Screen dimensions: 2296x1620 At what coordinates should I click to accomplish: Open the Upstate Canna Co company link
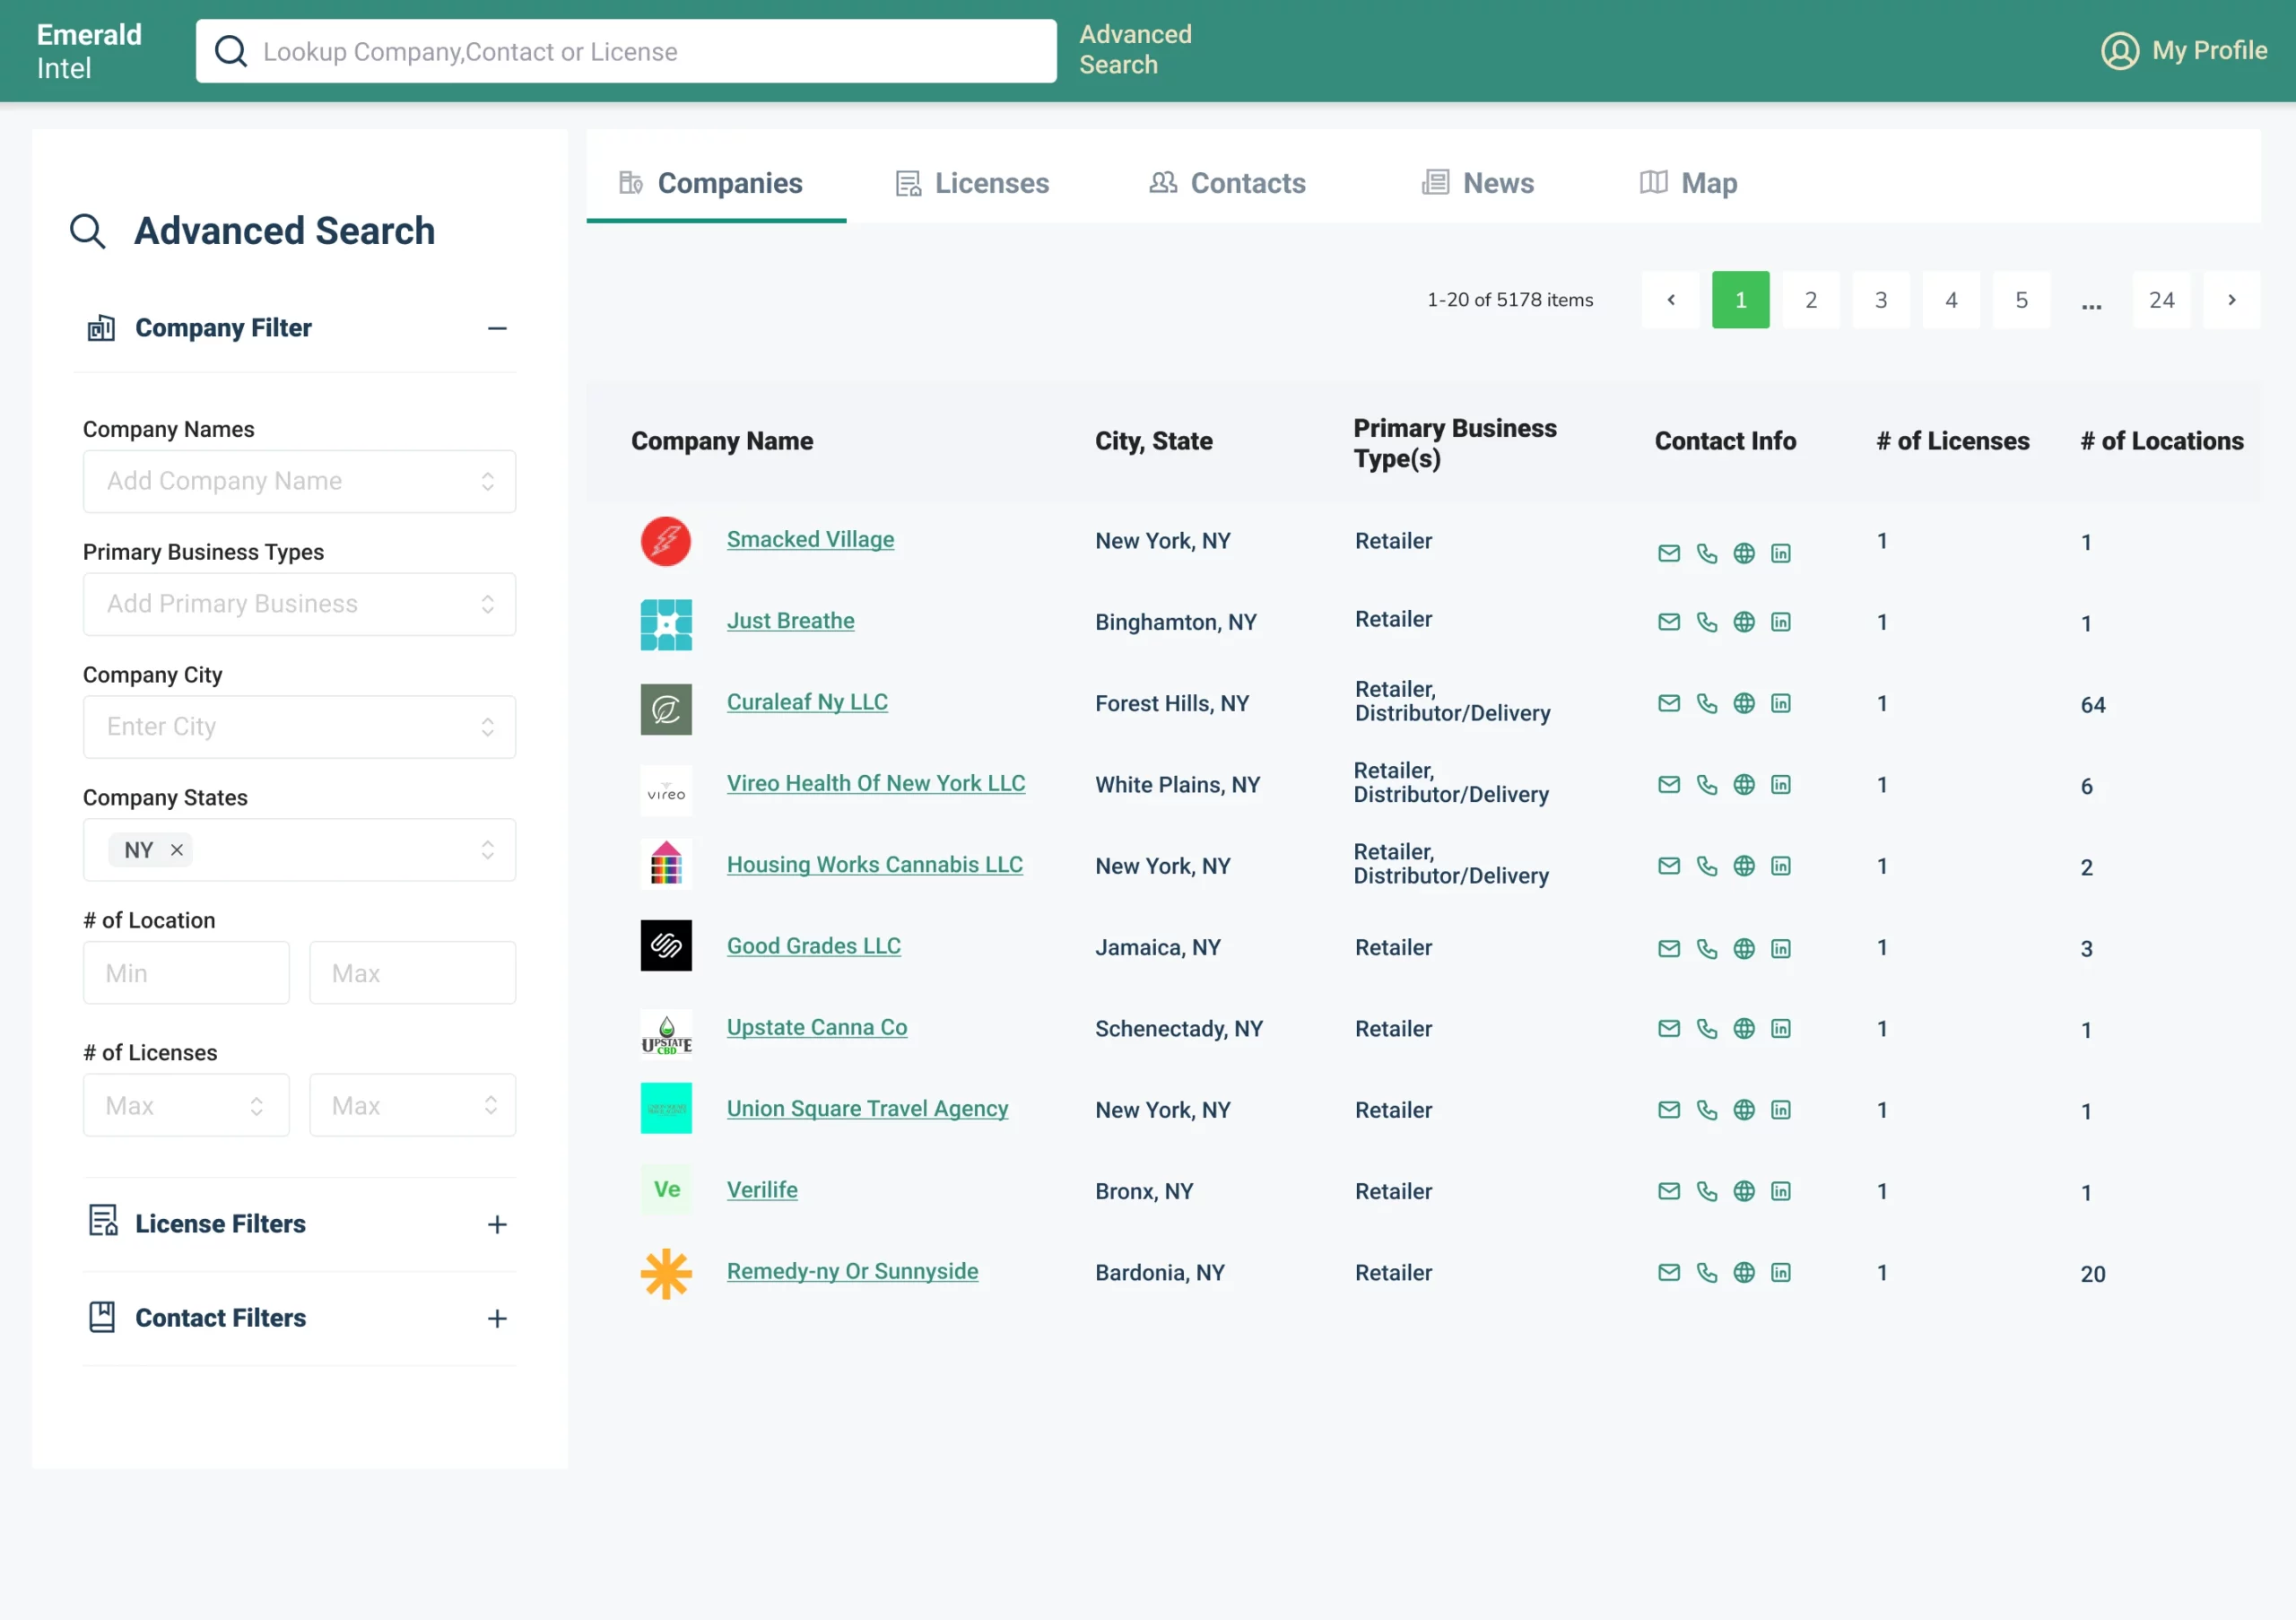point(817,1027)
